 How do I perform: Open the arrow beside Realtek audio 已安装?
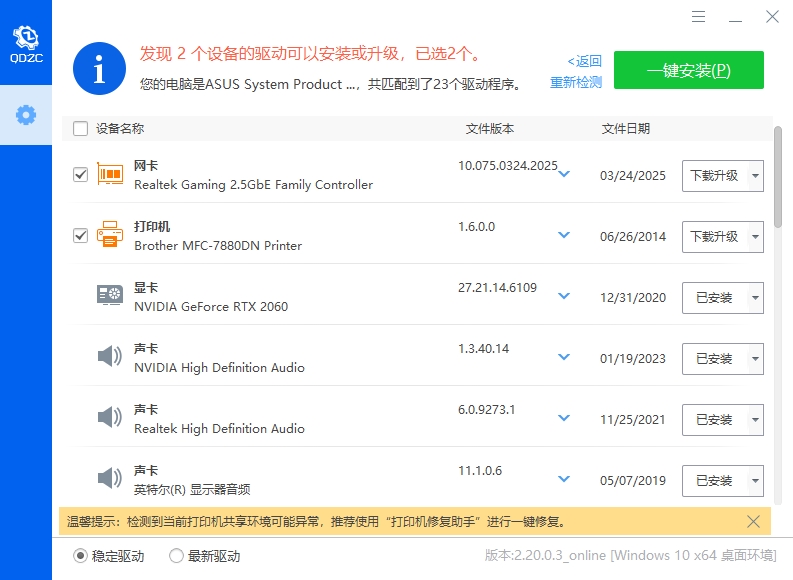[x=756, y=420]
